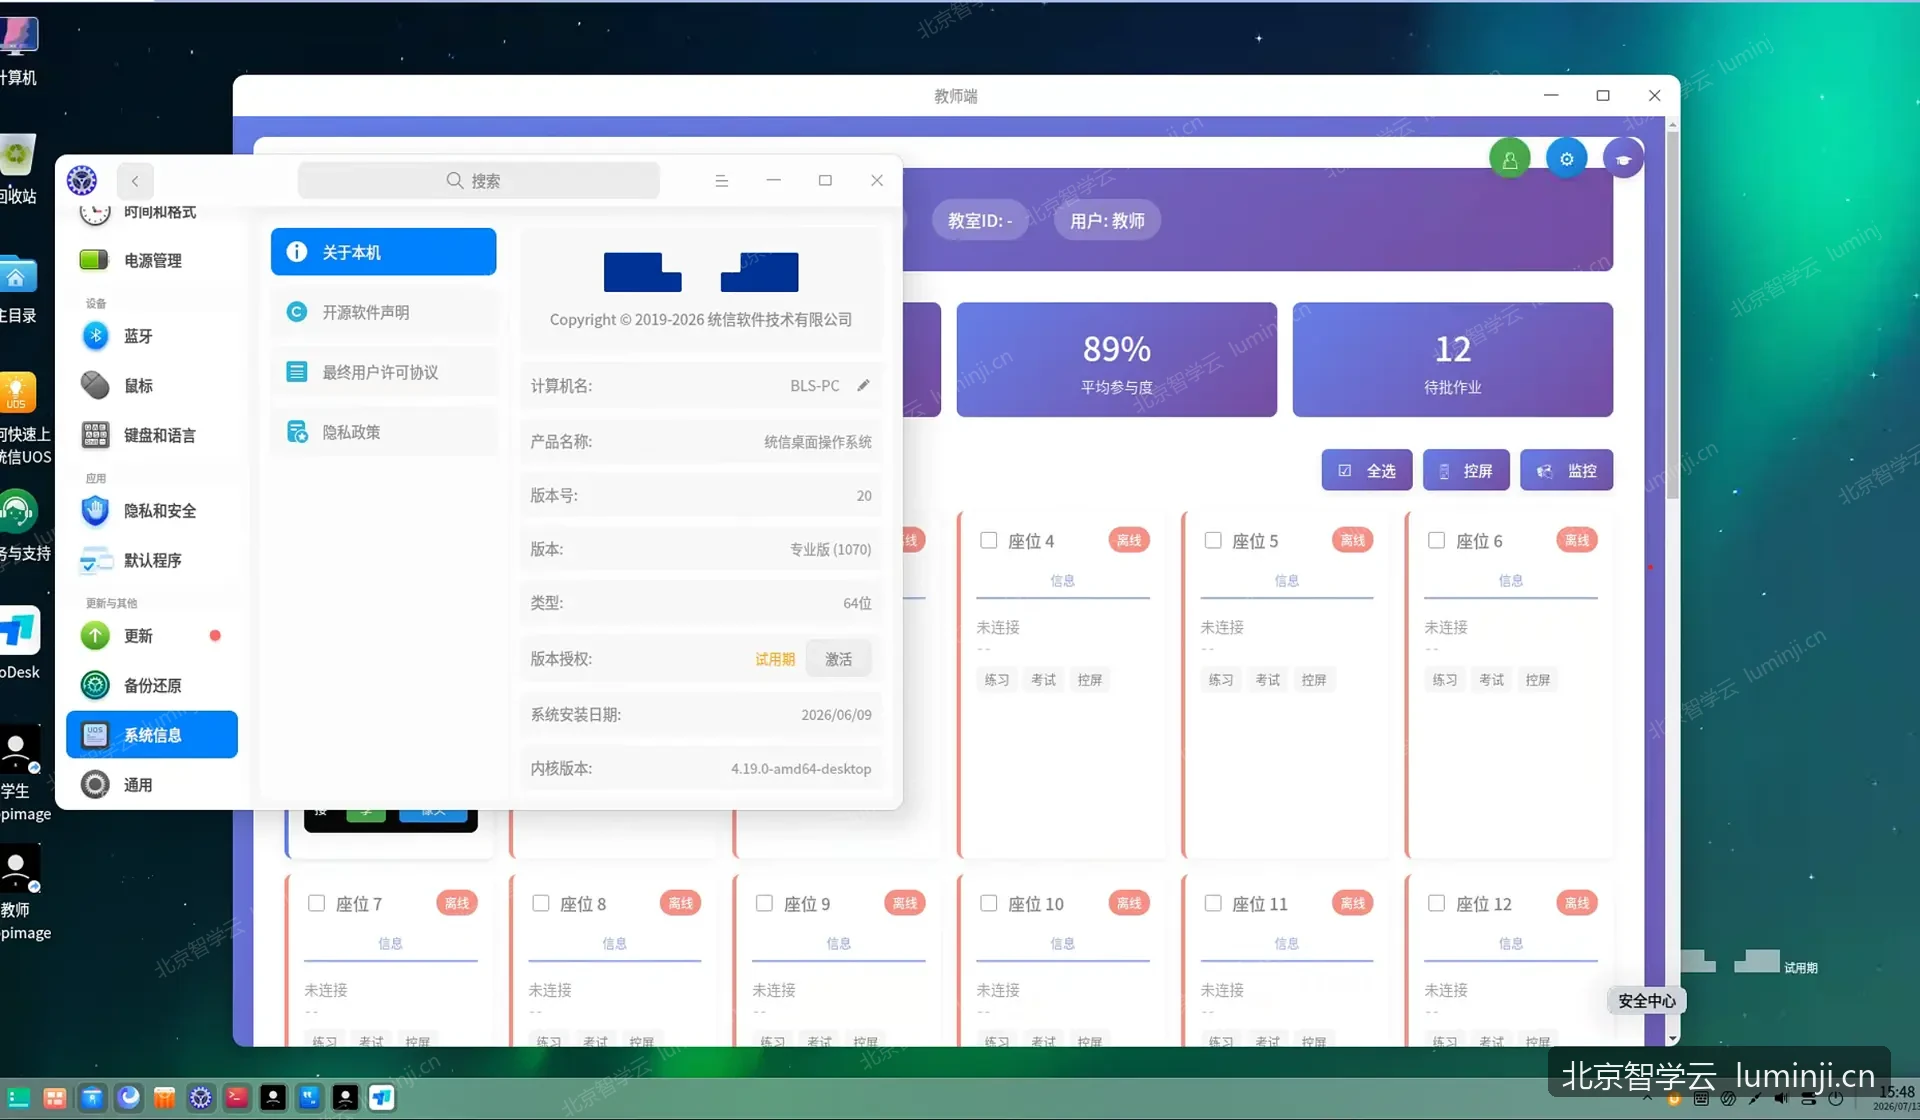Click the purple graduation cap icon
This screenshot has height=1120, width=1920.
point(1623,159)
